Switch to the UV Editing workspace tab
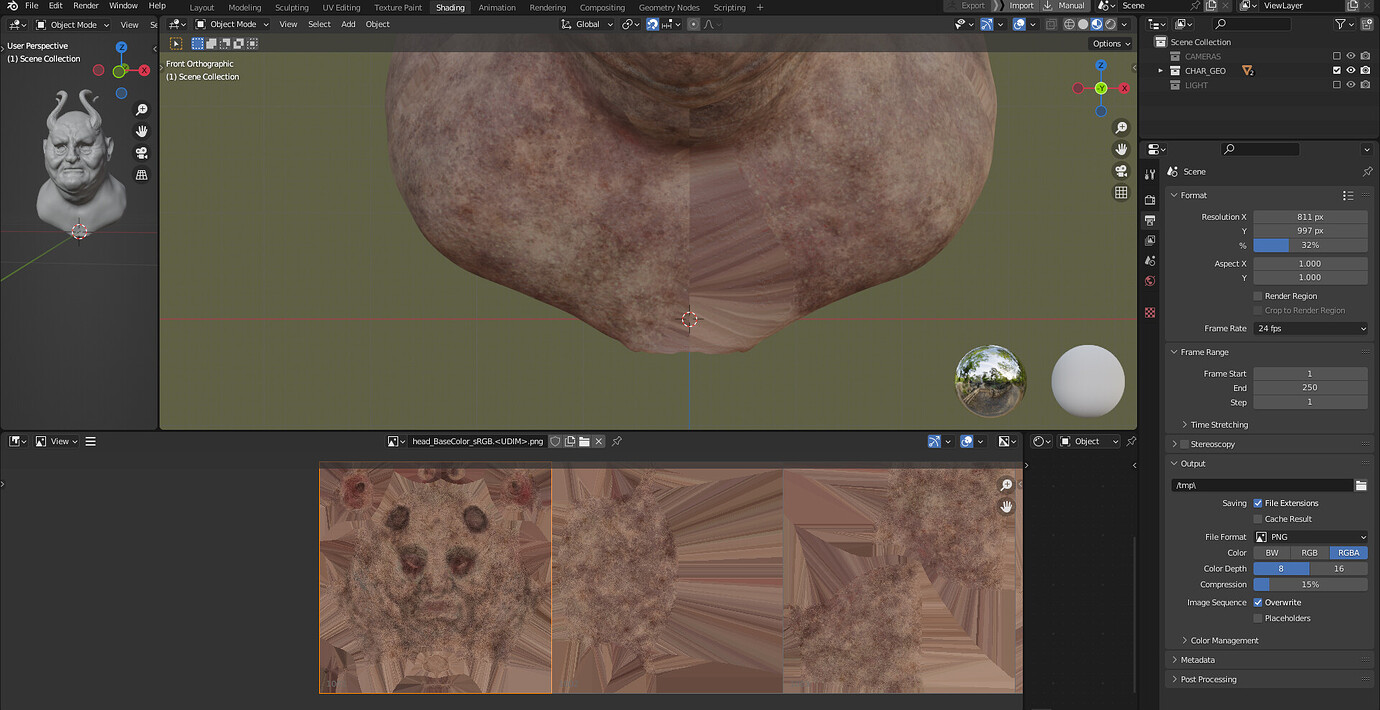1380x710 pixels. click(341, 7)
